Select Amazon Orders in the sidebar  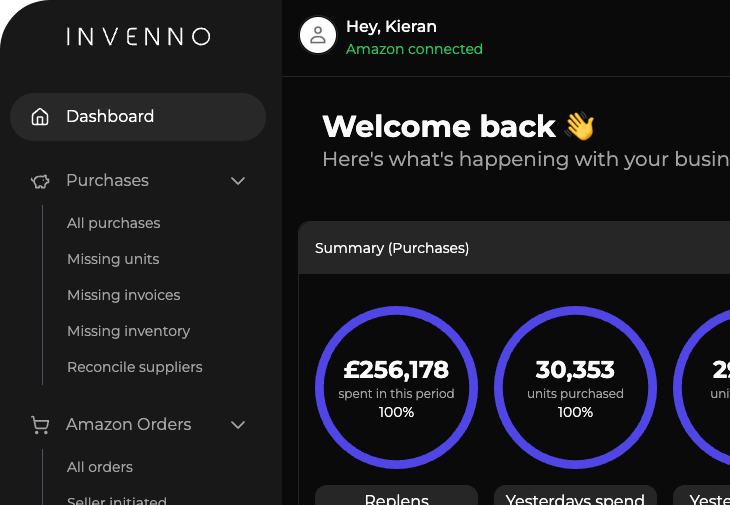pyautogui.click(x=128, y=424)
